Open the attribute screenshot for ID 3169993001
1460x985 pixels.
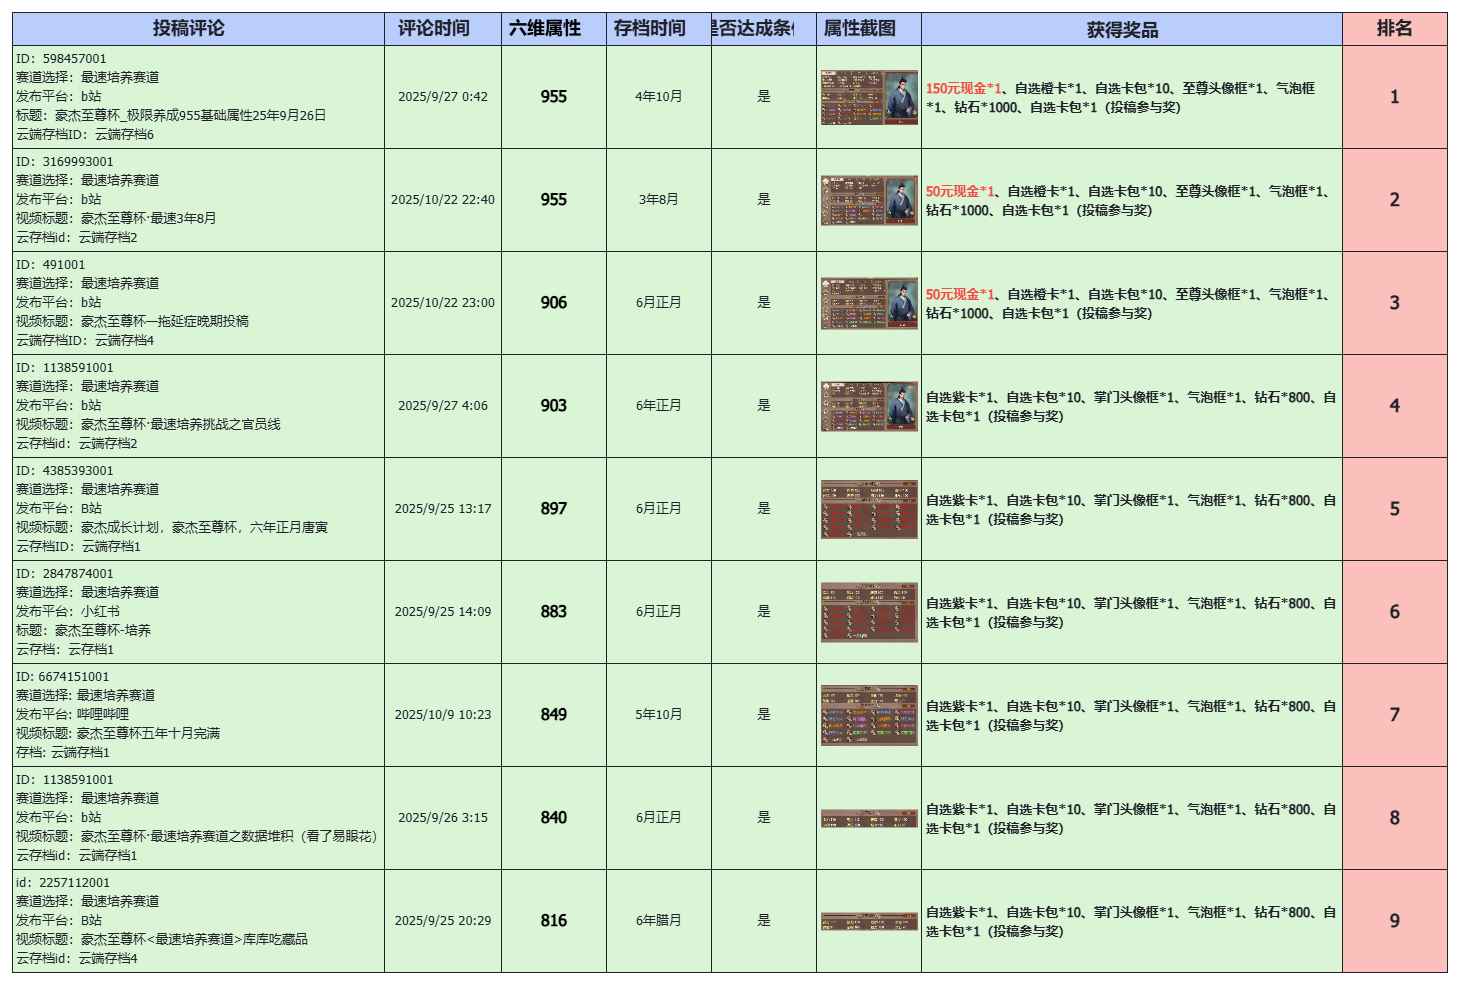pos(869,200)
